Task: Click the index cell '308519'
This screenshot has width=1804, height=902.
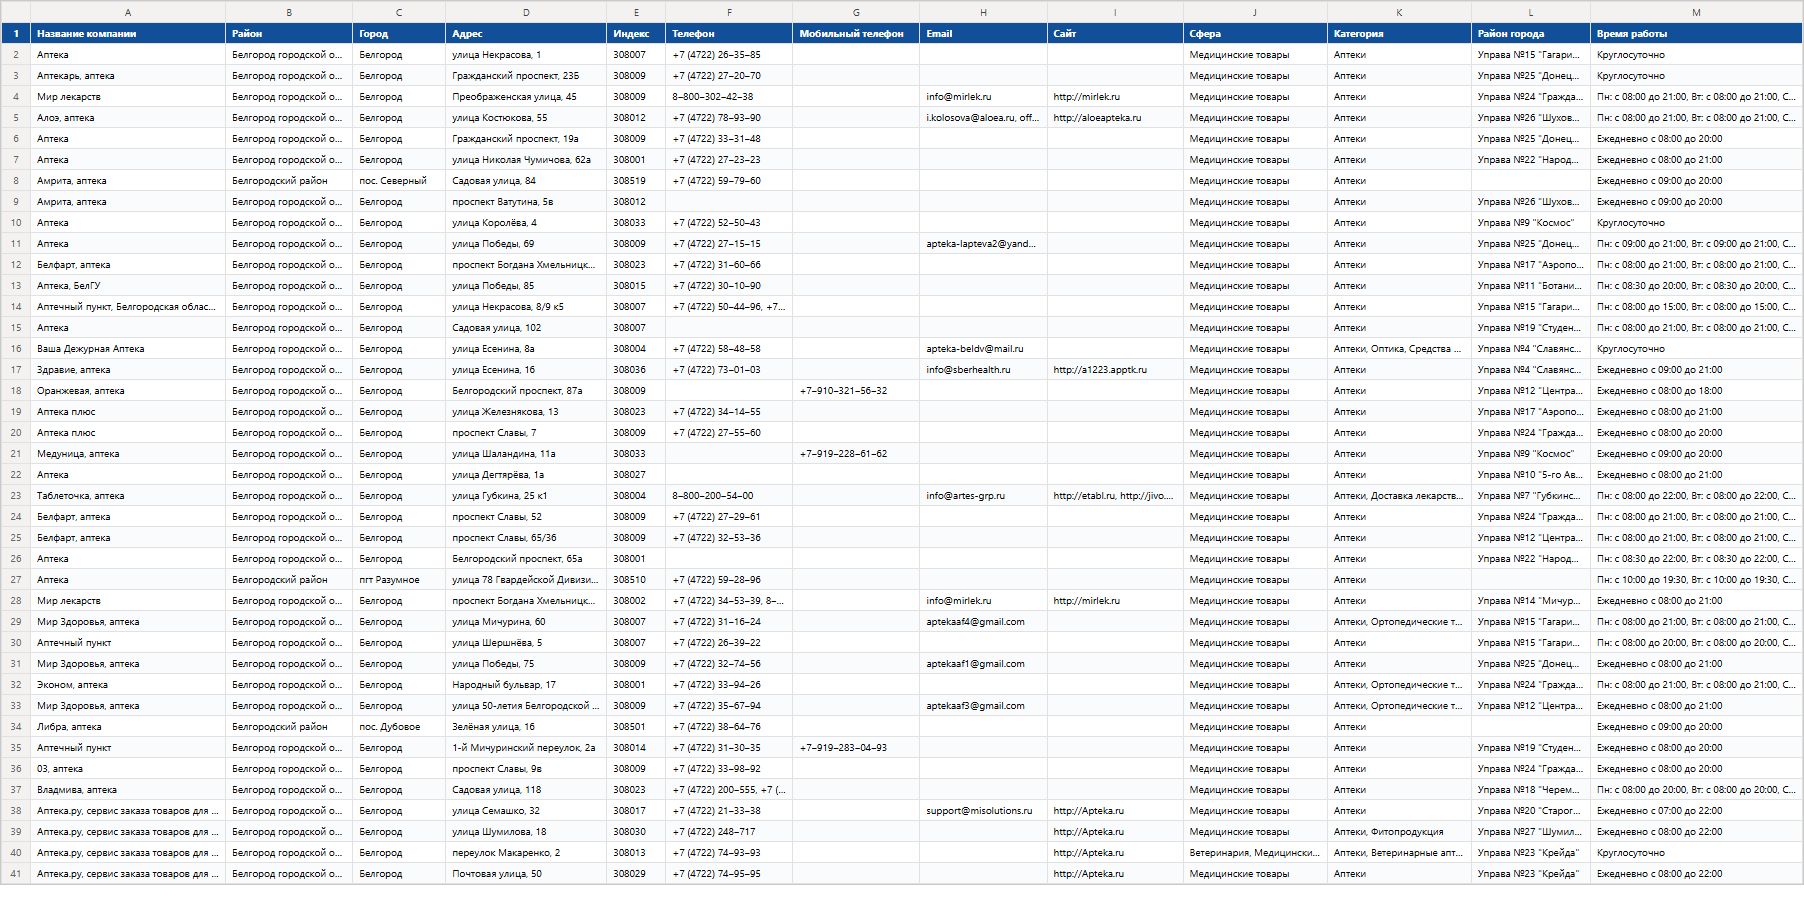Action: (636, 181)
